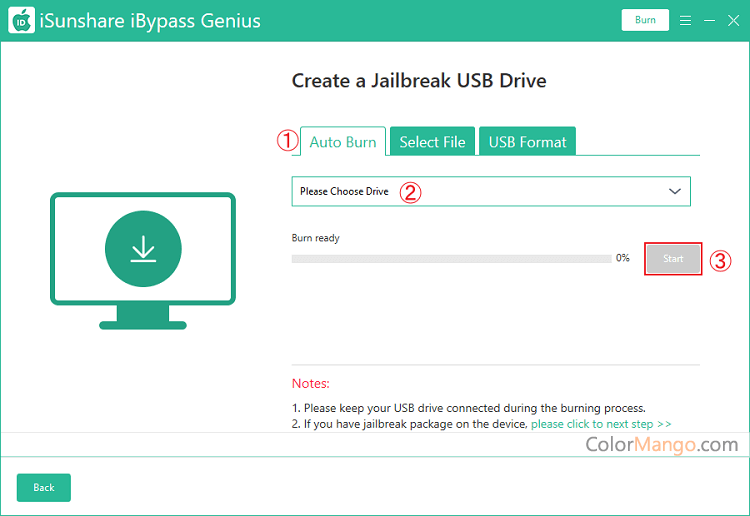Click the Start burn button
750x516 pixels.
point(673,259)
